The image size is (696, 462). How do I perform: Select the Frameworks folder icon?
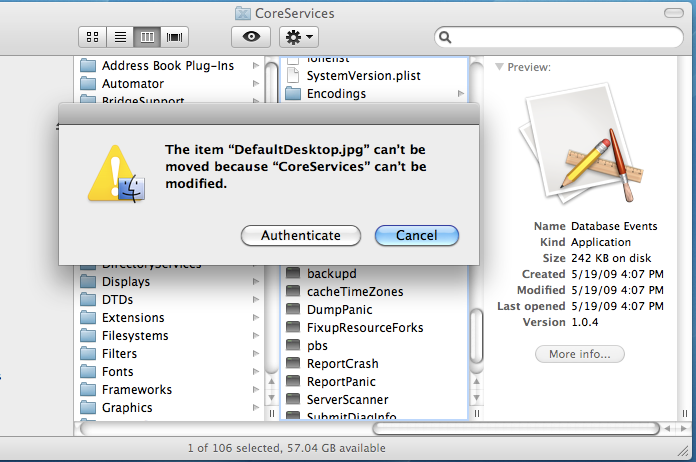click(88, 389)
